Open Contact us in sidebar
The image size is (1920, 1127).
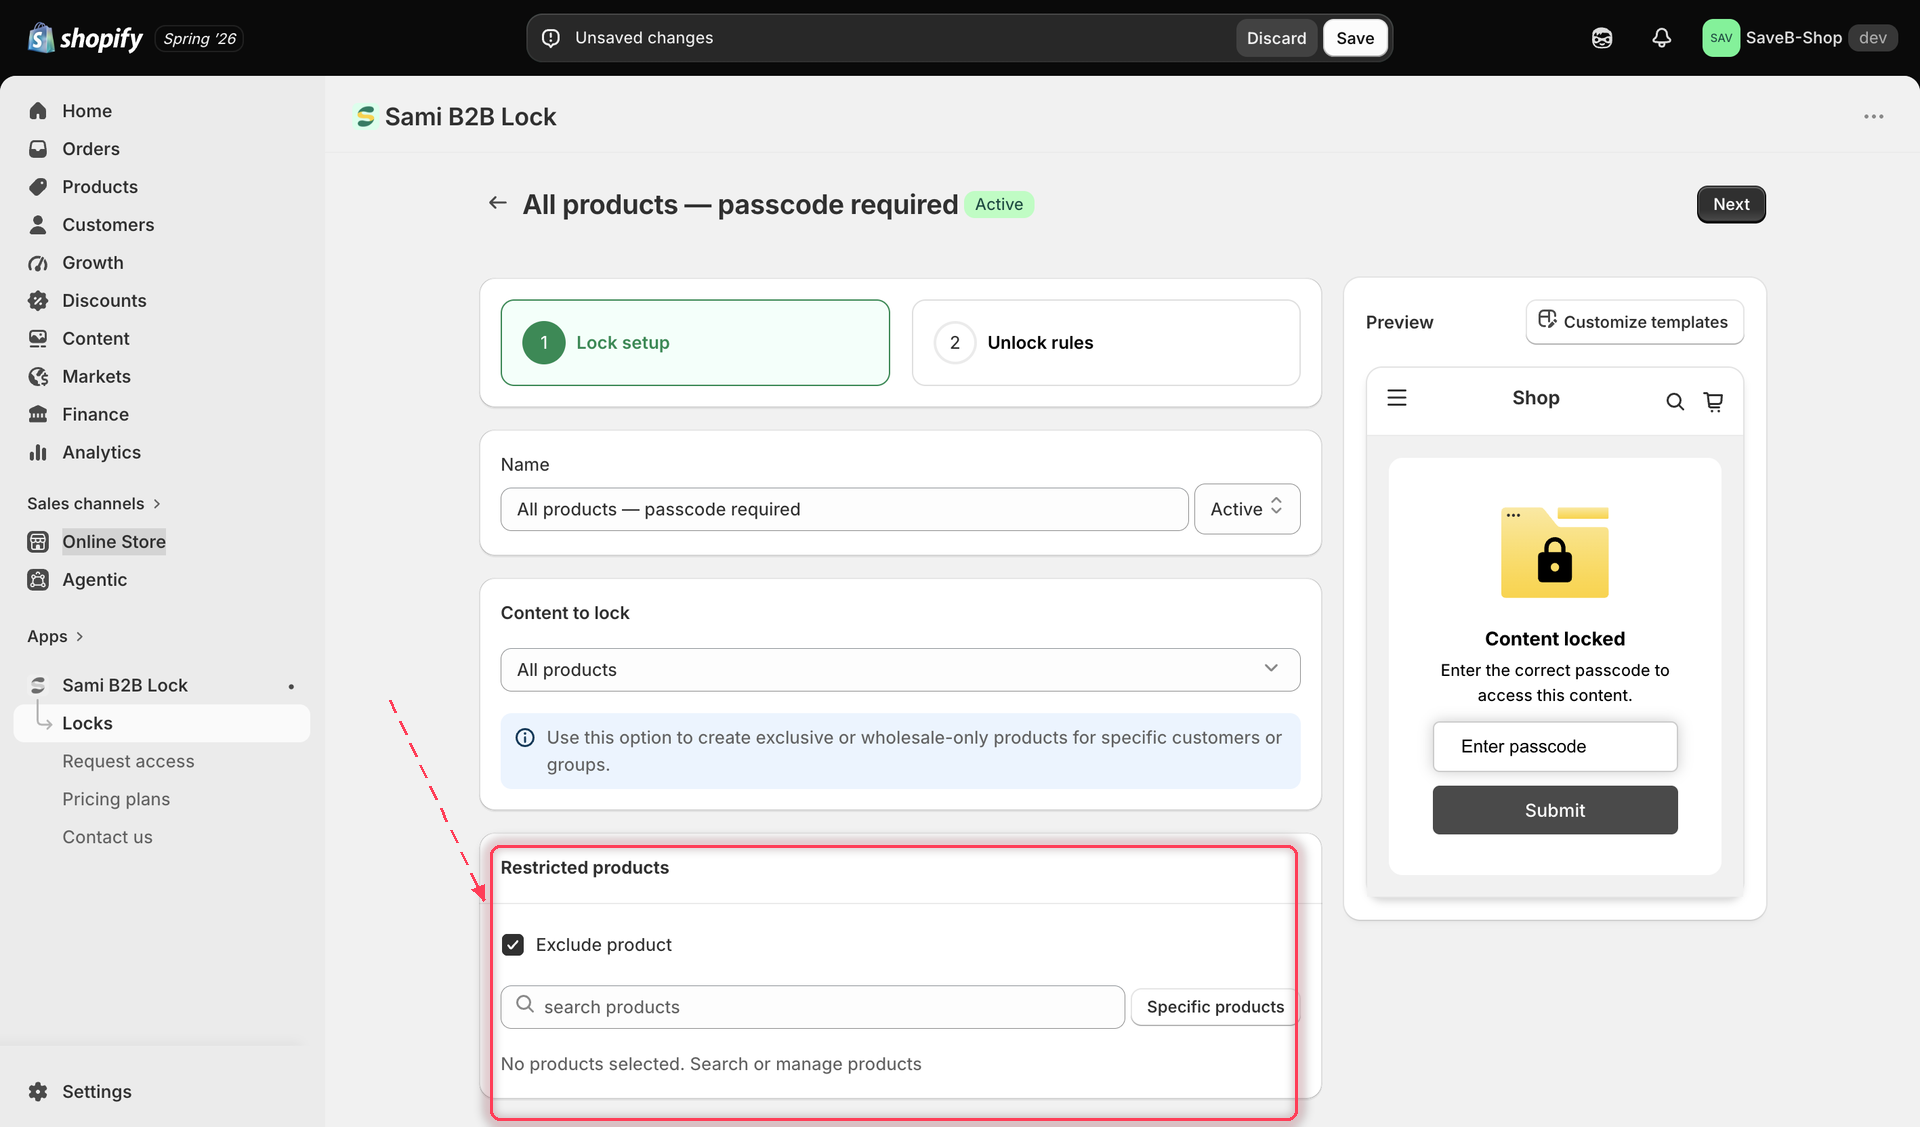107,837
